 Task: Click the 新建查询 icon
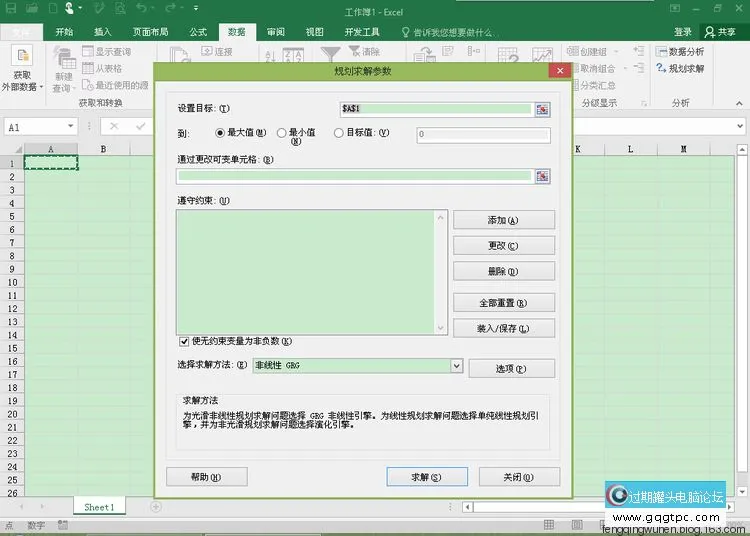point(64,70)
